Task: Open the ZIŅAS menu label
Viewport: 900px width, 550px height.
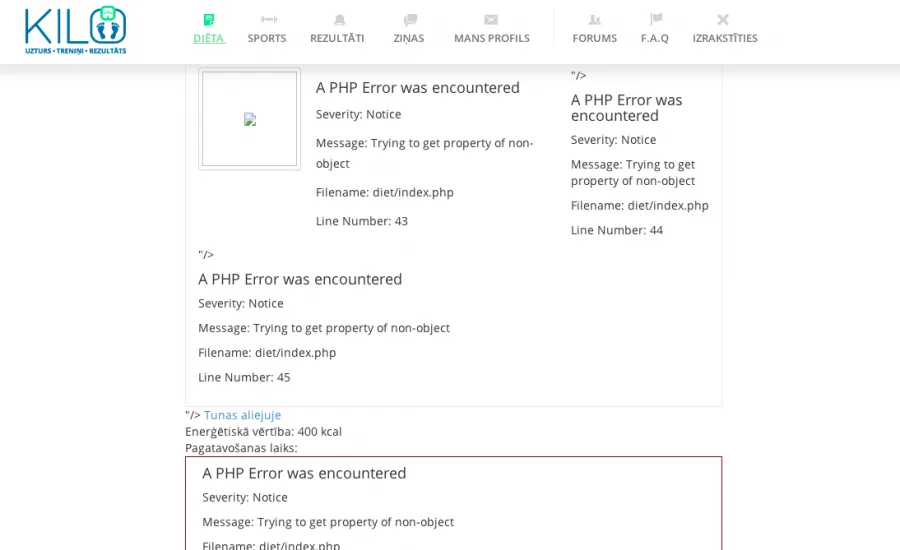Action: point(409,38)
